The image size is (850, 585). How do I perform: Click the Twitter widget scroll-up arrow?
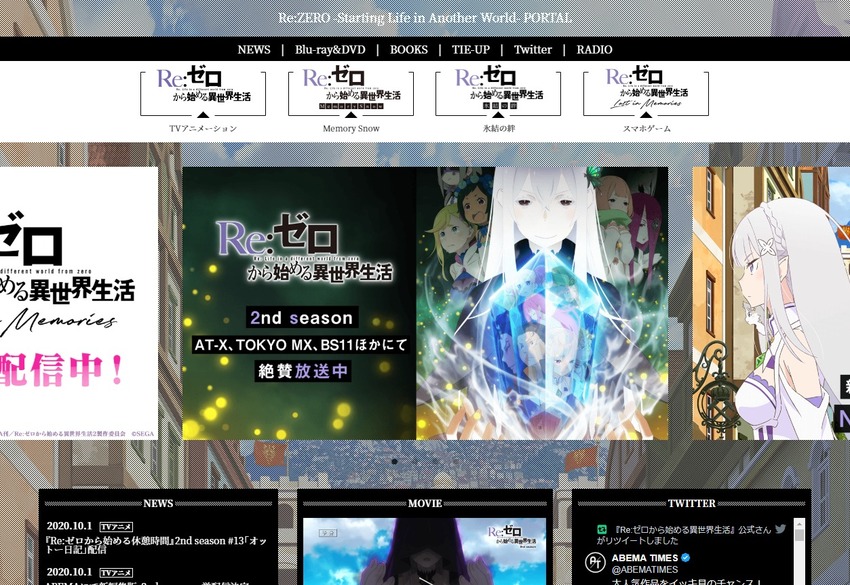[799, 524]
